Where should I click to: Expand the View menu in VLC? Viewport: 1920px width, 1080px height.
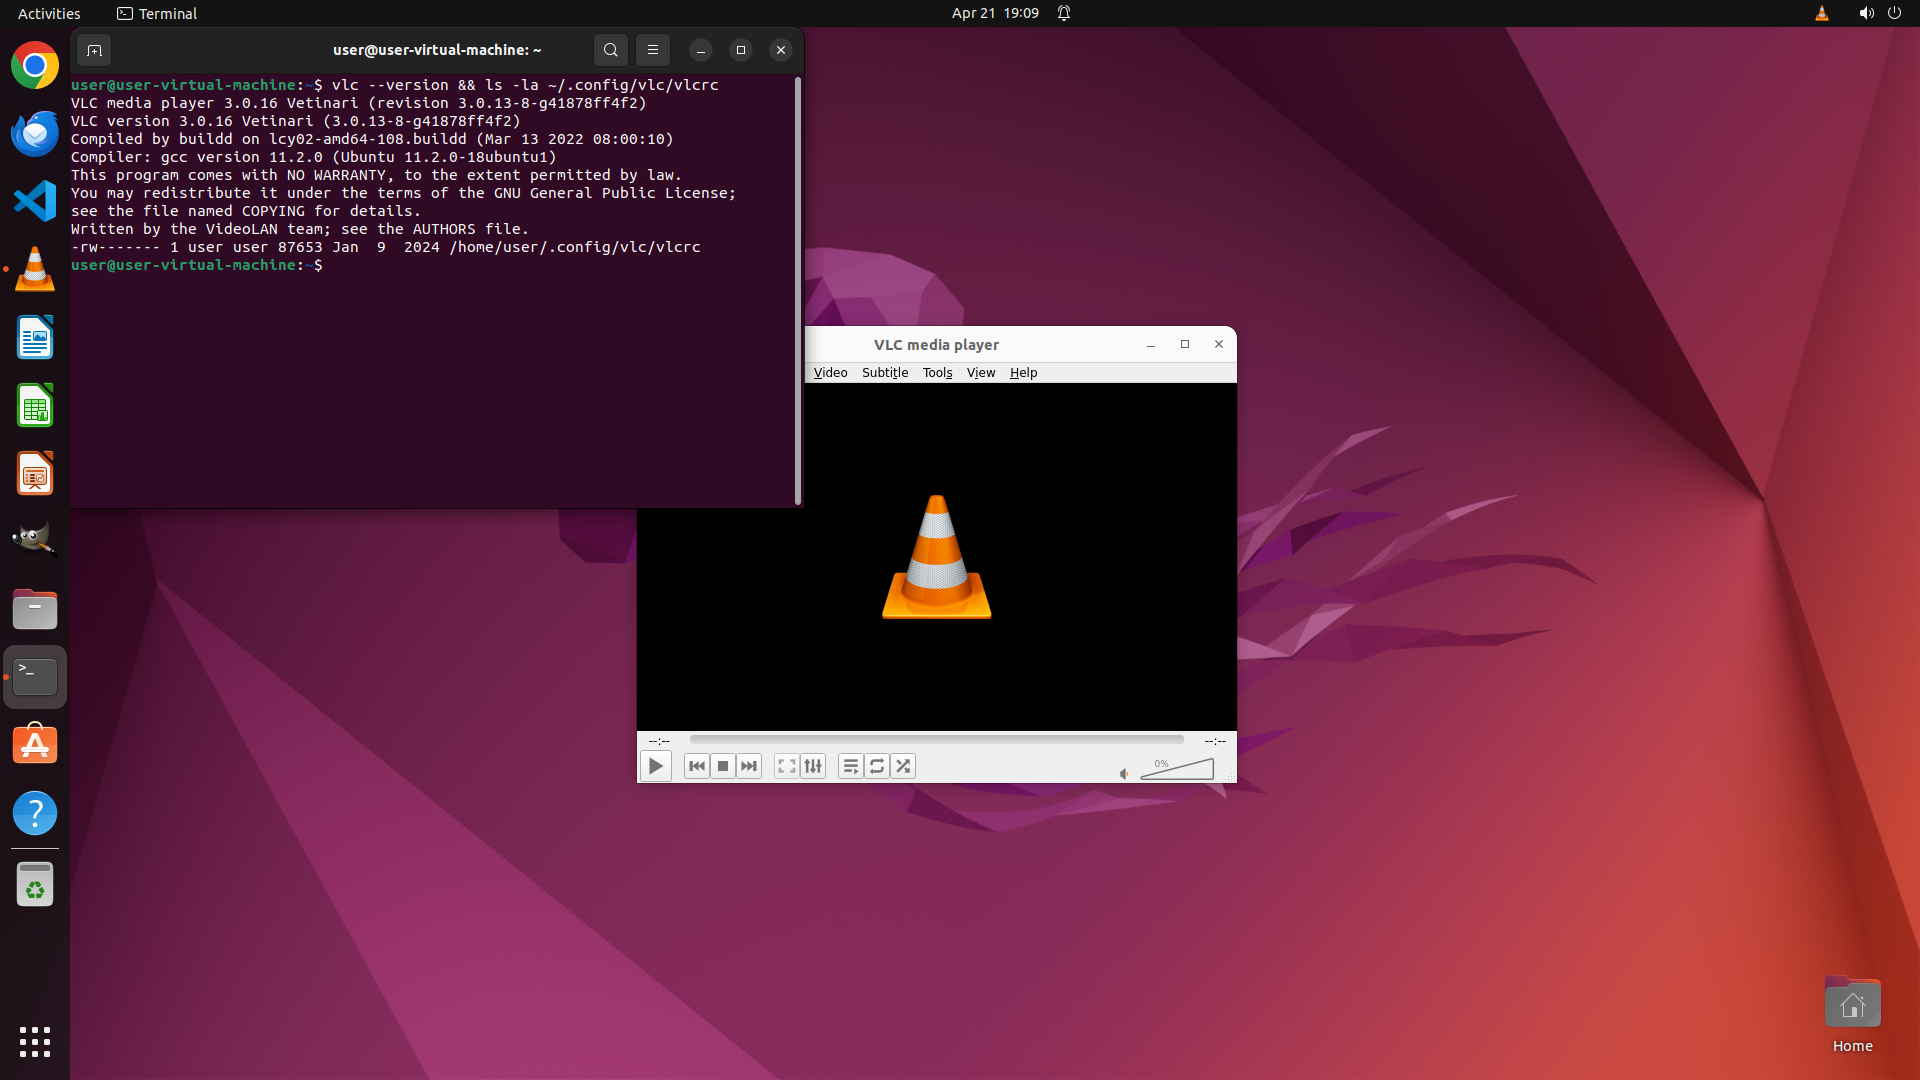pyautogui.click(x=980, y=372)
